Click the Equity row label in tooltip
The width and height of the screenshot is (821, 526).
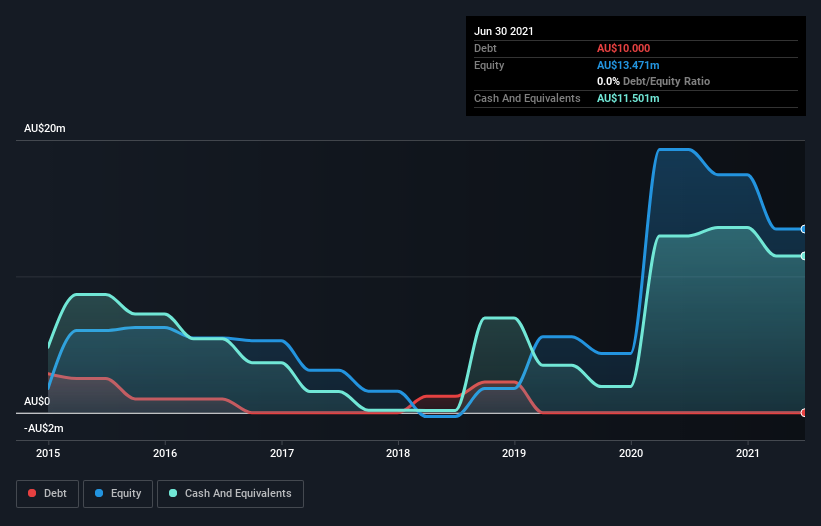pos(489,65)
